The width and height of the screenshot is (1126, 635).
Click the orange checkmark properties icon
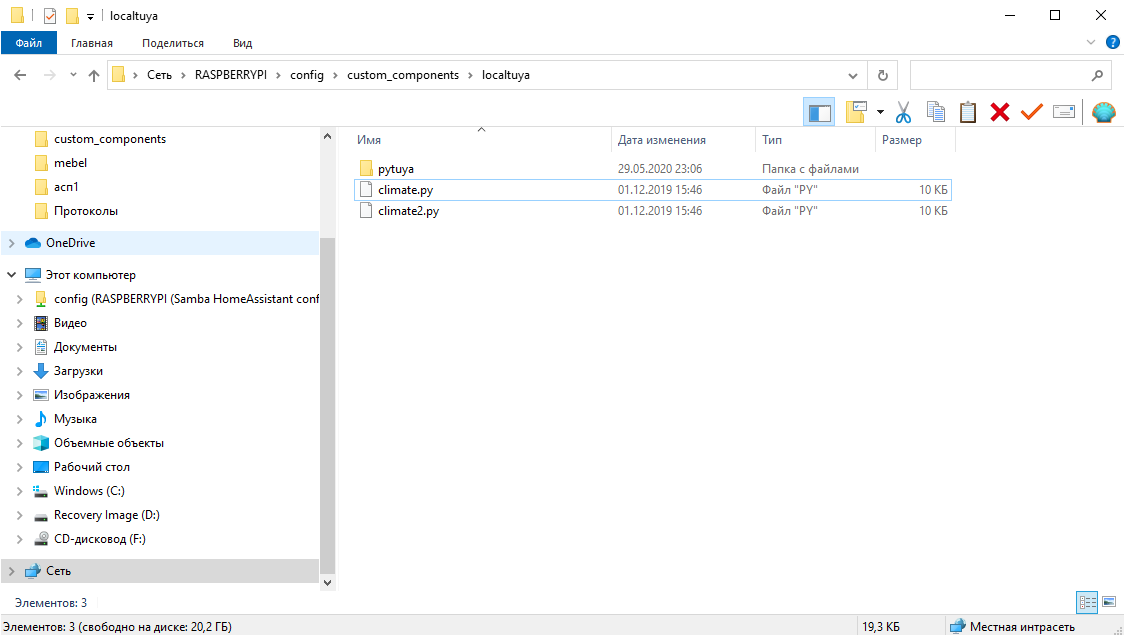pos(1032,112)
